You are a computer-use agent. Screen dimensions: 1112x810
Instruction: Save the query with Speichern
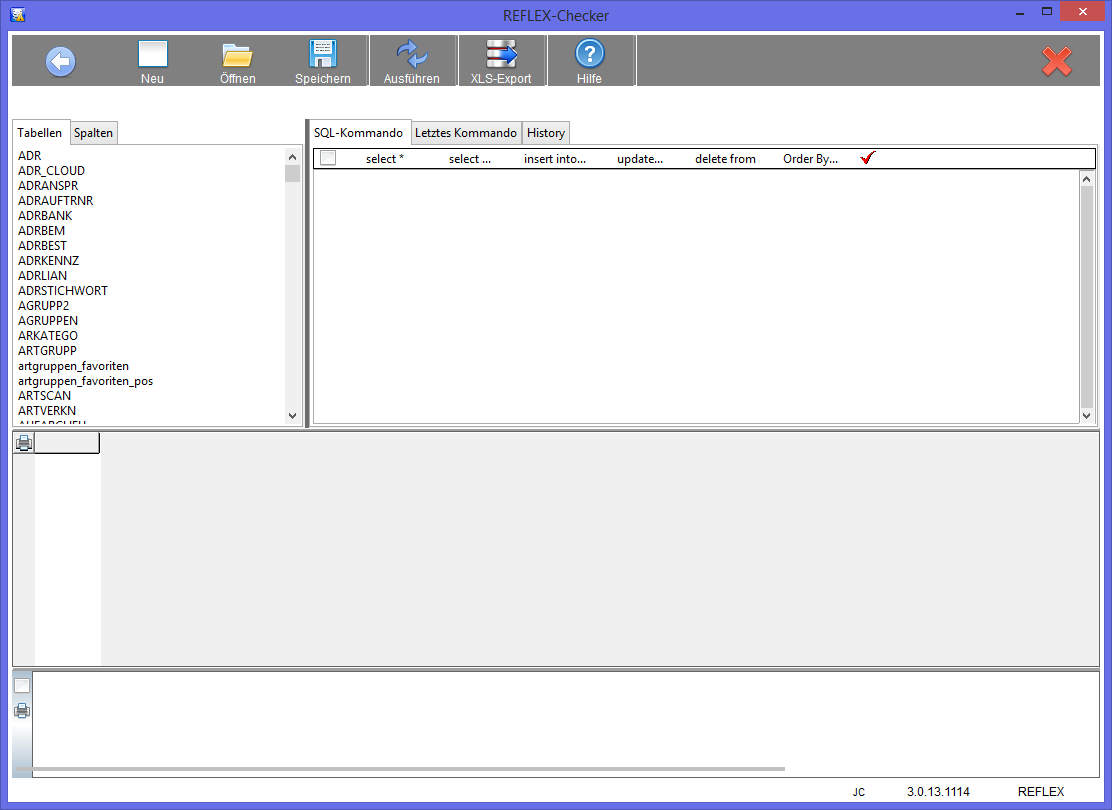[x=323, y=62]
